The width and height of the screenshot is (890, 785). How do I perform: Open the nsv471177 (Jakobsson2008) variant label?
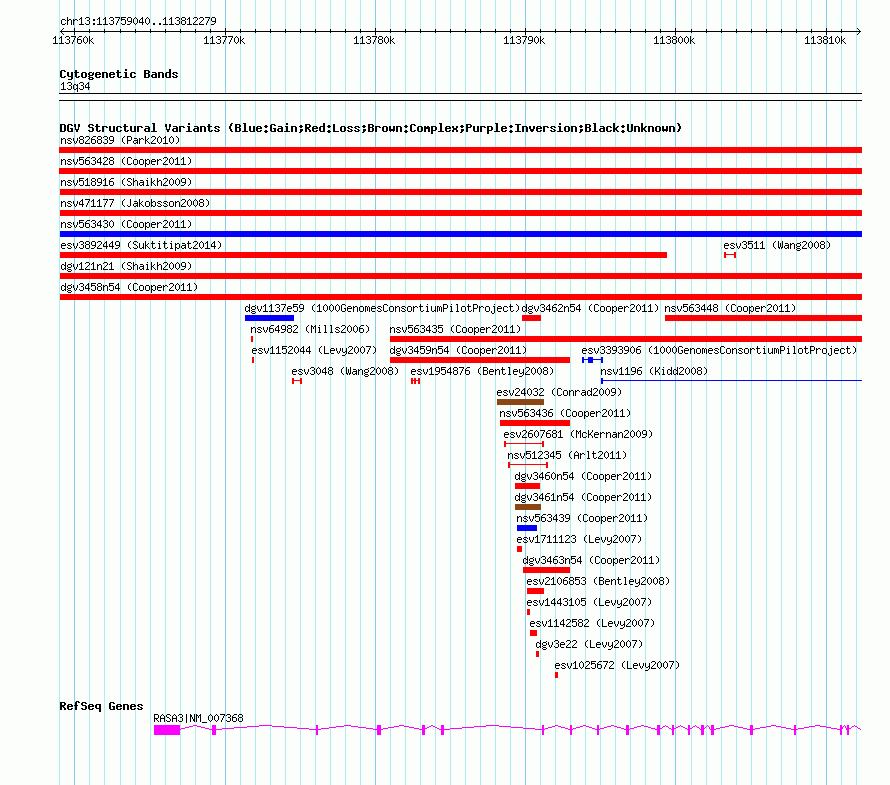coord(135,203)
